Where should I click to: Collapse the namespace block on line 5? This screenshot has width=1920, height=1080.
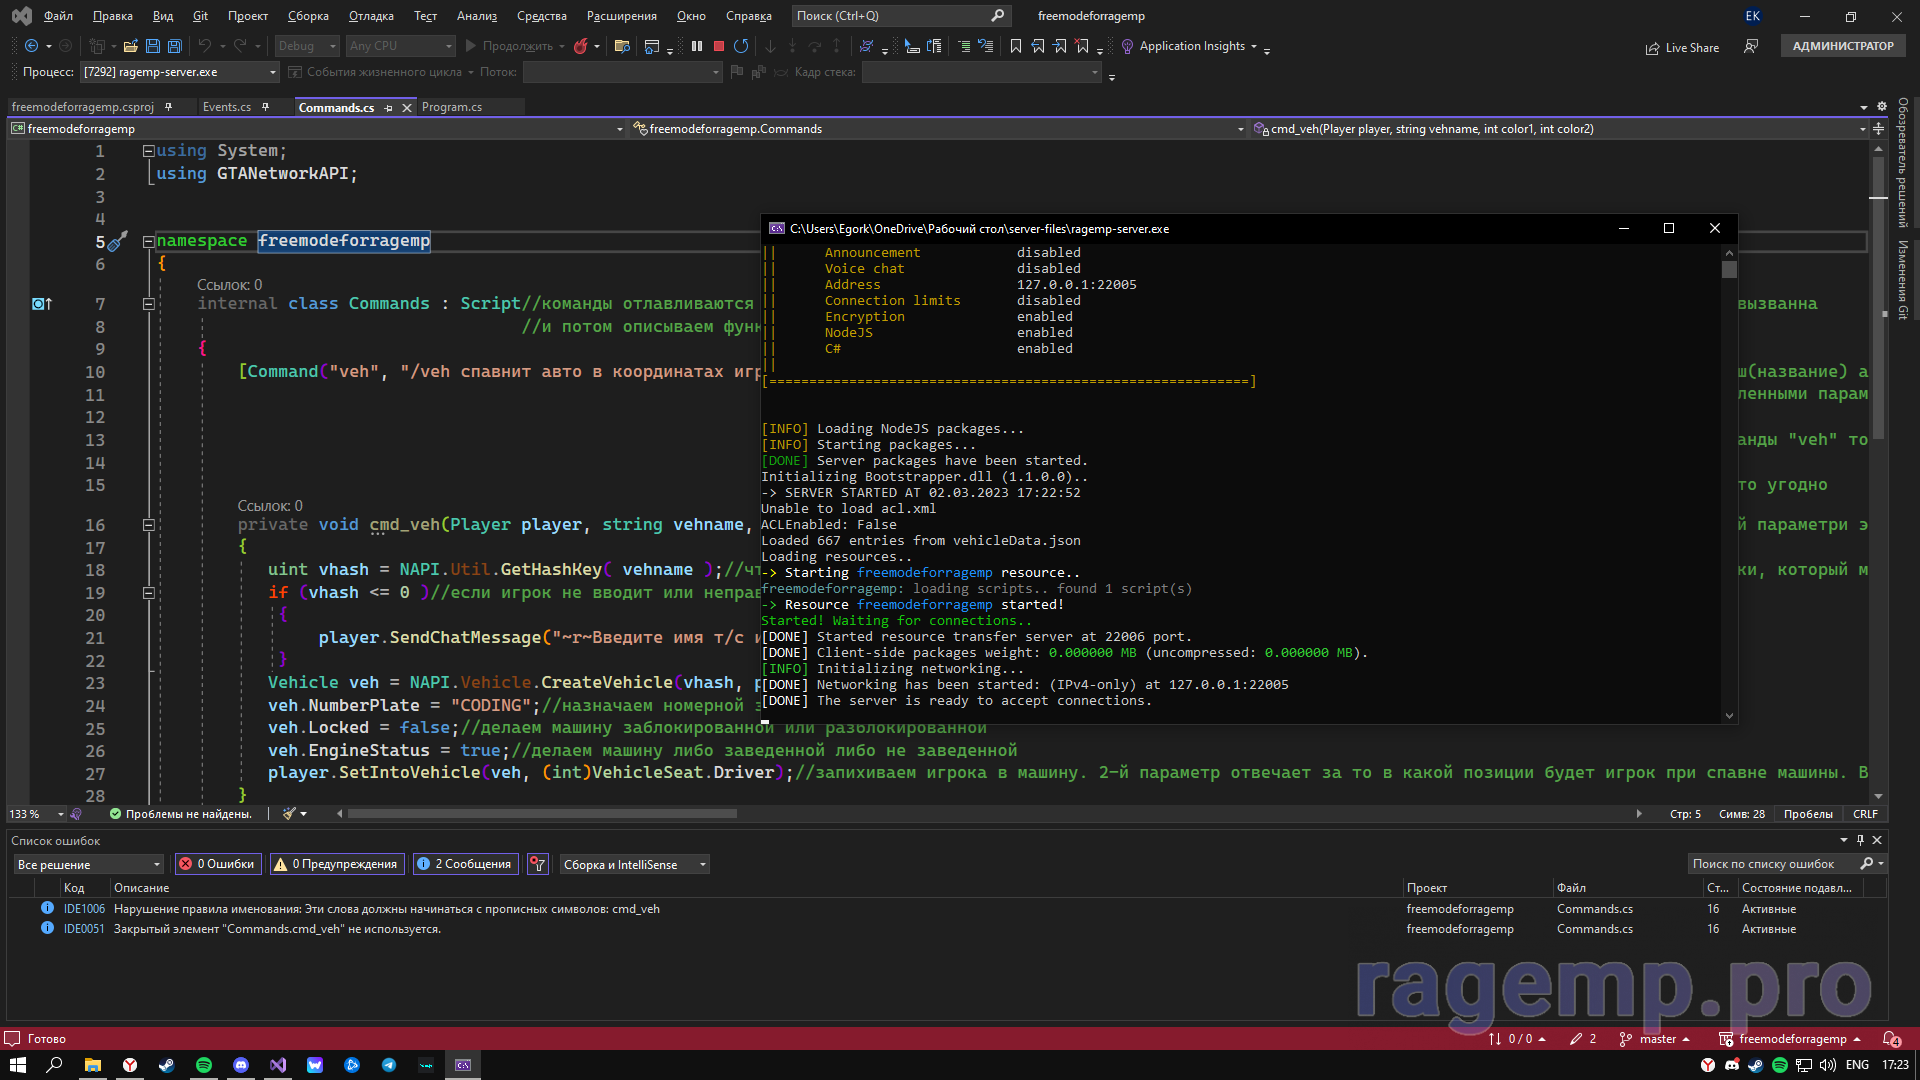pyautogui.click(x=148, y=241)
